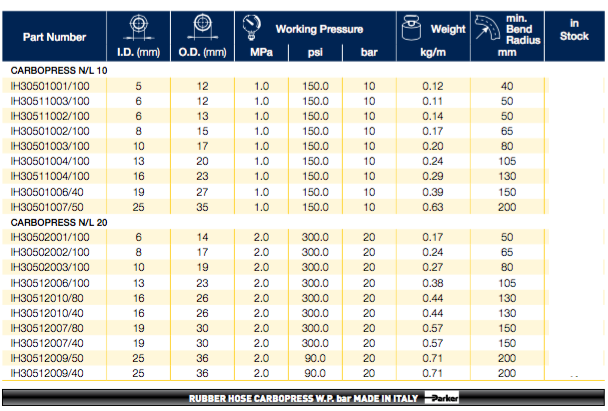Click the weight icon in header
Image resolution: width=608 pixels, height=411 pixels.
[x=411, y=26]
